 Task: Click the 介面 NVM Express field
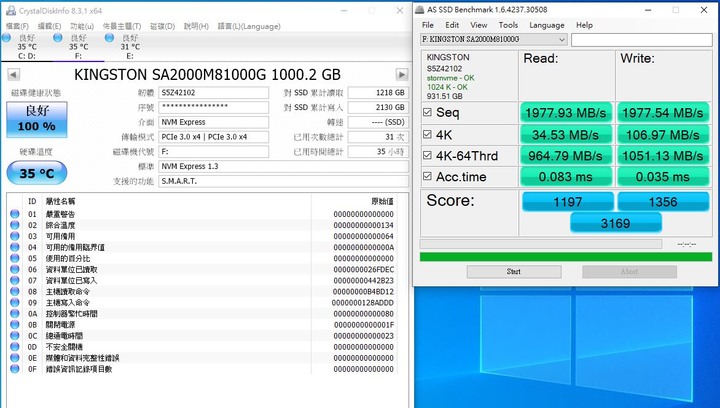[214, 122]
